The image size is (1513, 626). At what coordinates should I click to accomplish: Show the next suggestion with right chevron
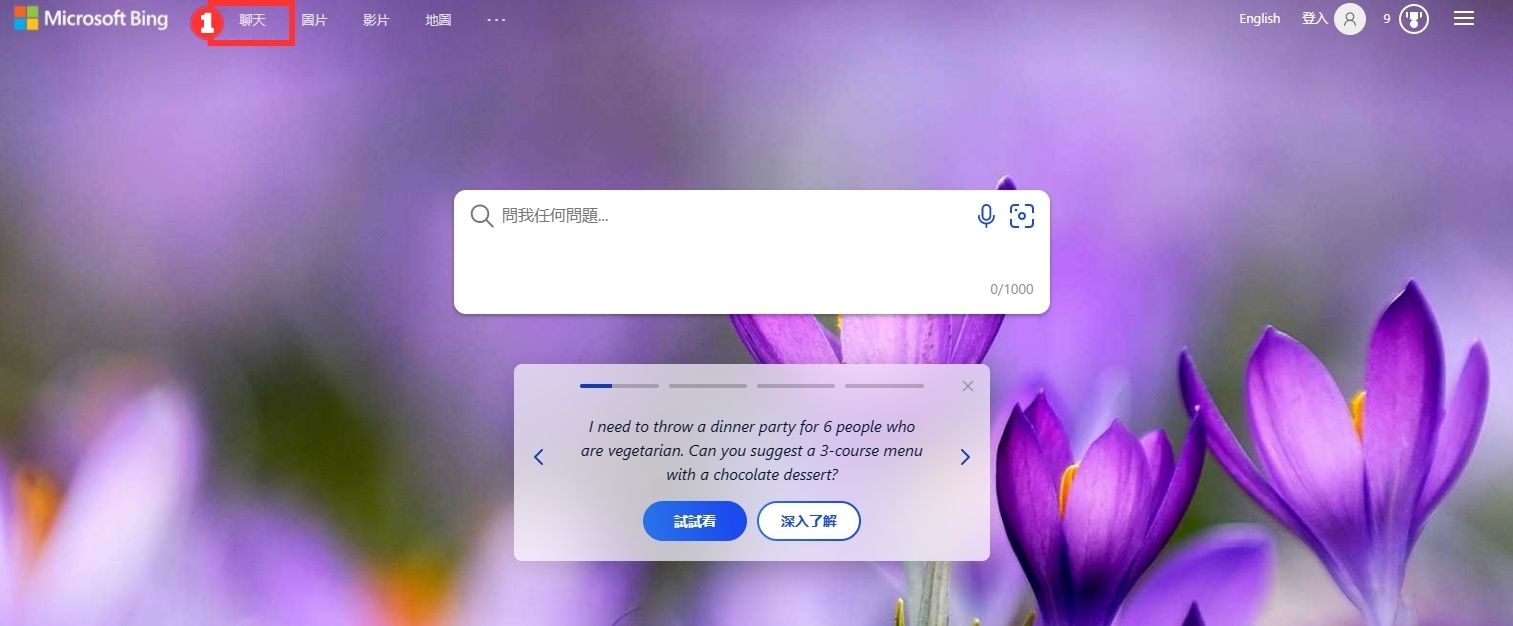click(x=965, y=457)
